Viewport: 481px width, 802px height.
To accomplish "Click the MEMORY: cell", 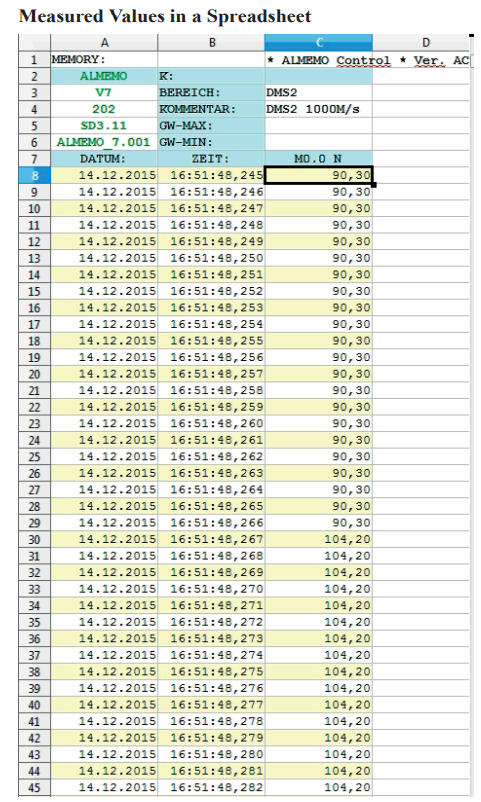I will (x=104, y=59).
